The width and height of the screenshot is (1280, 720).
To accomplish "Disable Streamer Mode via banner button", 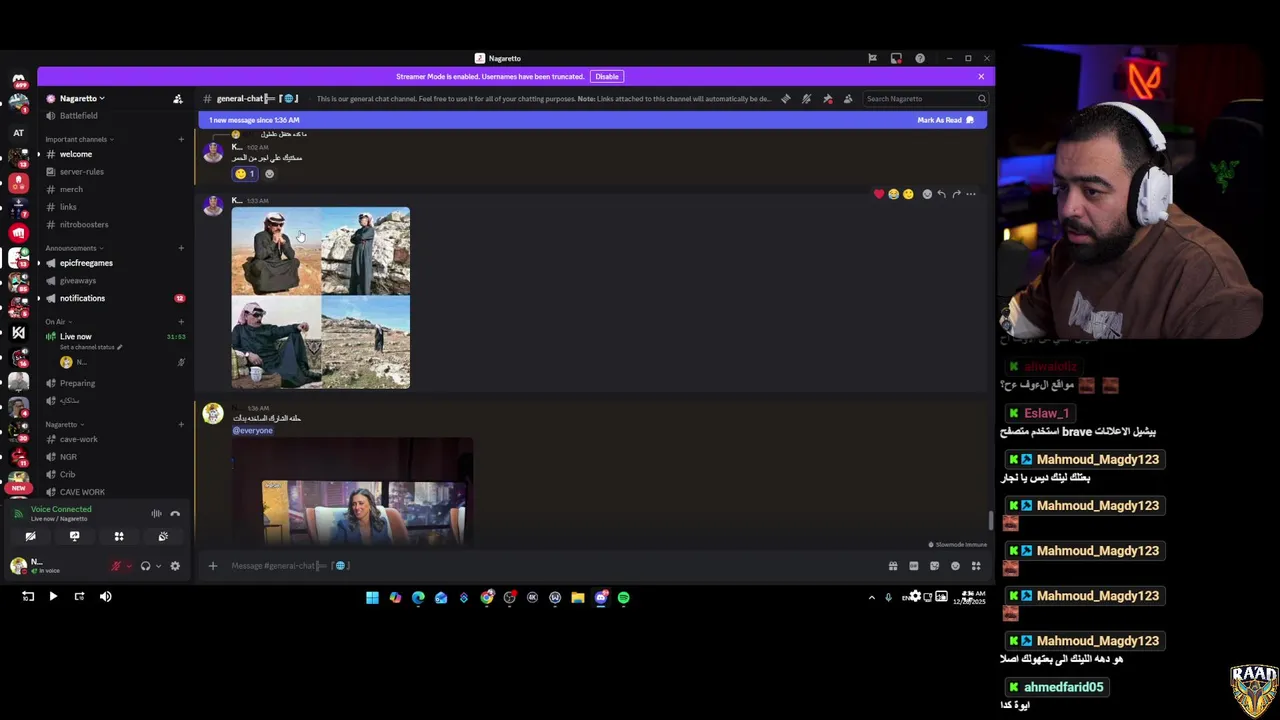I will click(x=607, y=77).
